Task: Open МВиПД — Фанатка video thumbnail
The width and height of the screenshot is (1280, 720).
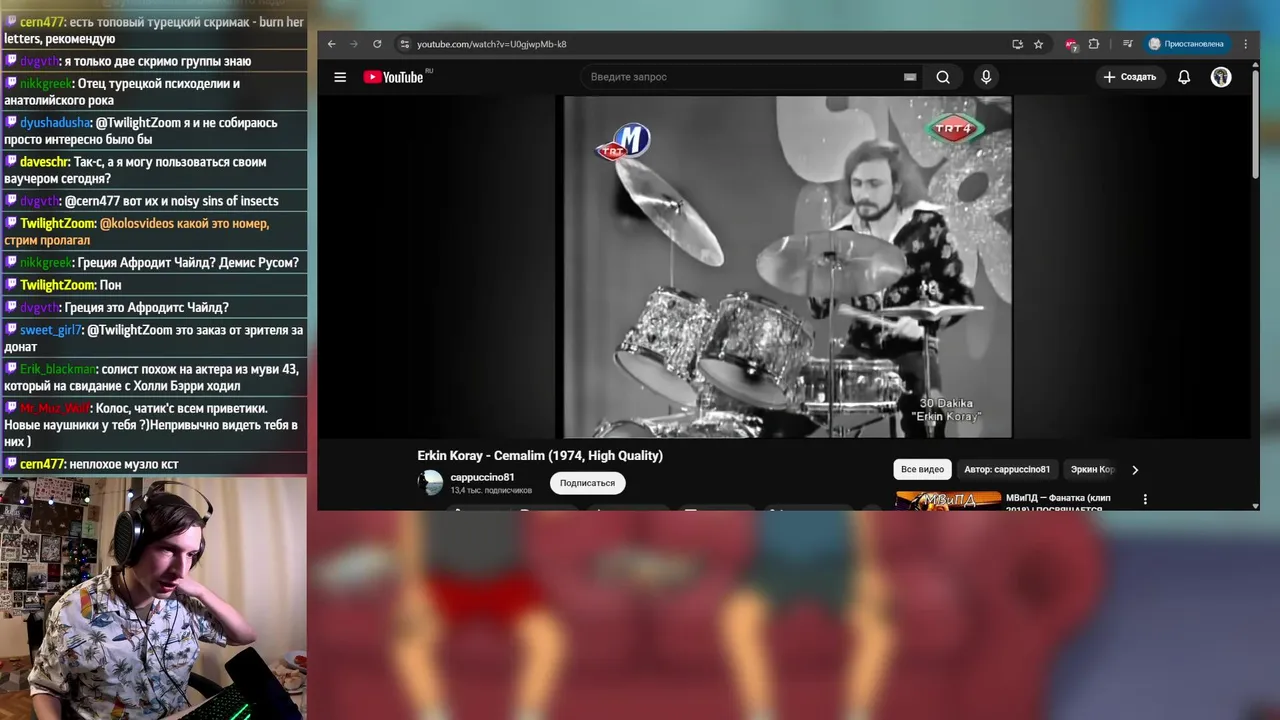Action: pyautogui.click(x=948, y=500)
